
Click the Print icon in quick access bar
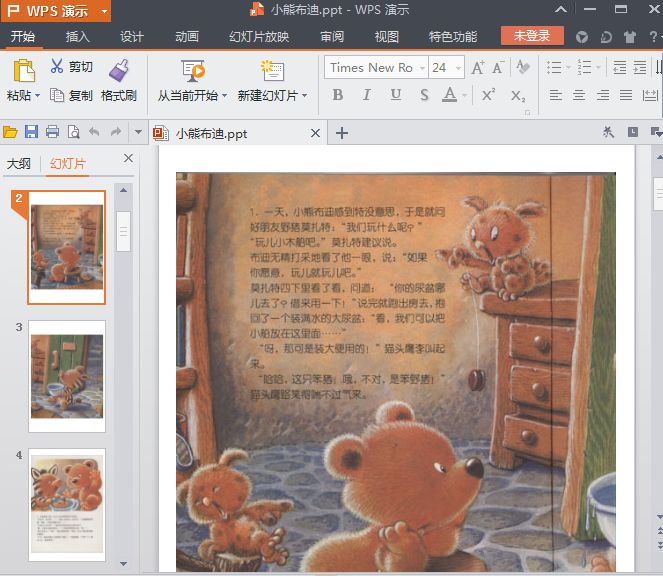pyautogui.click(x=52, y=132)
